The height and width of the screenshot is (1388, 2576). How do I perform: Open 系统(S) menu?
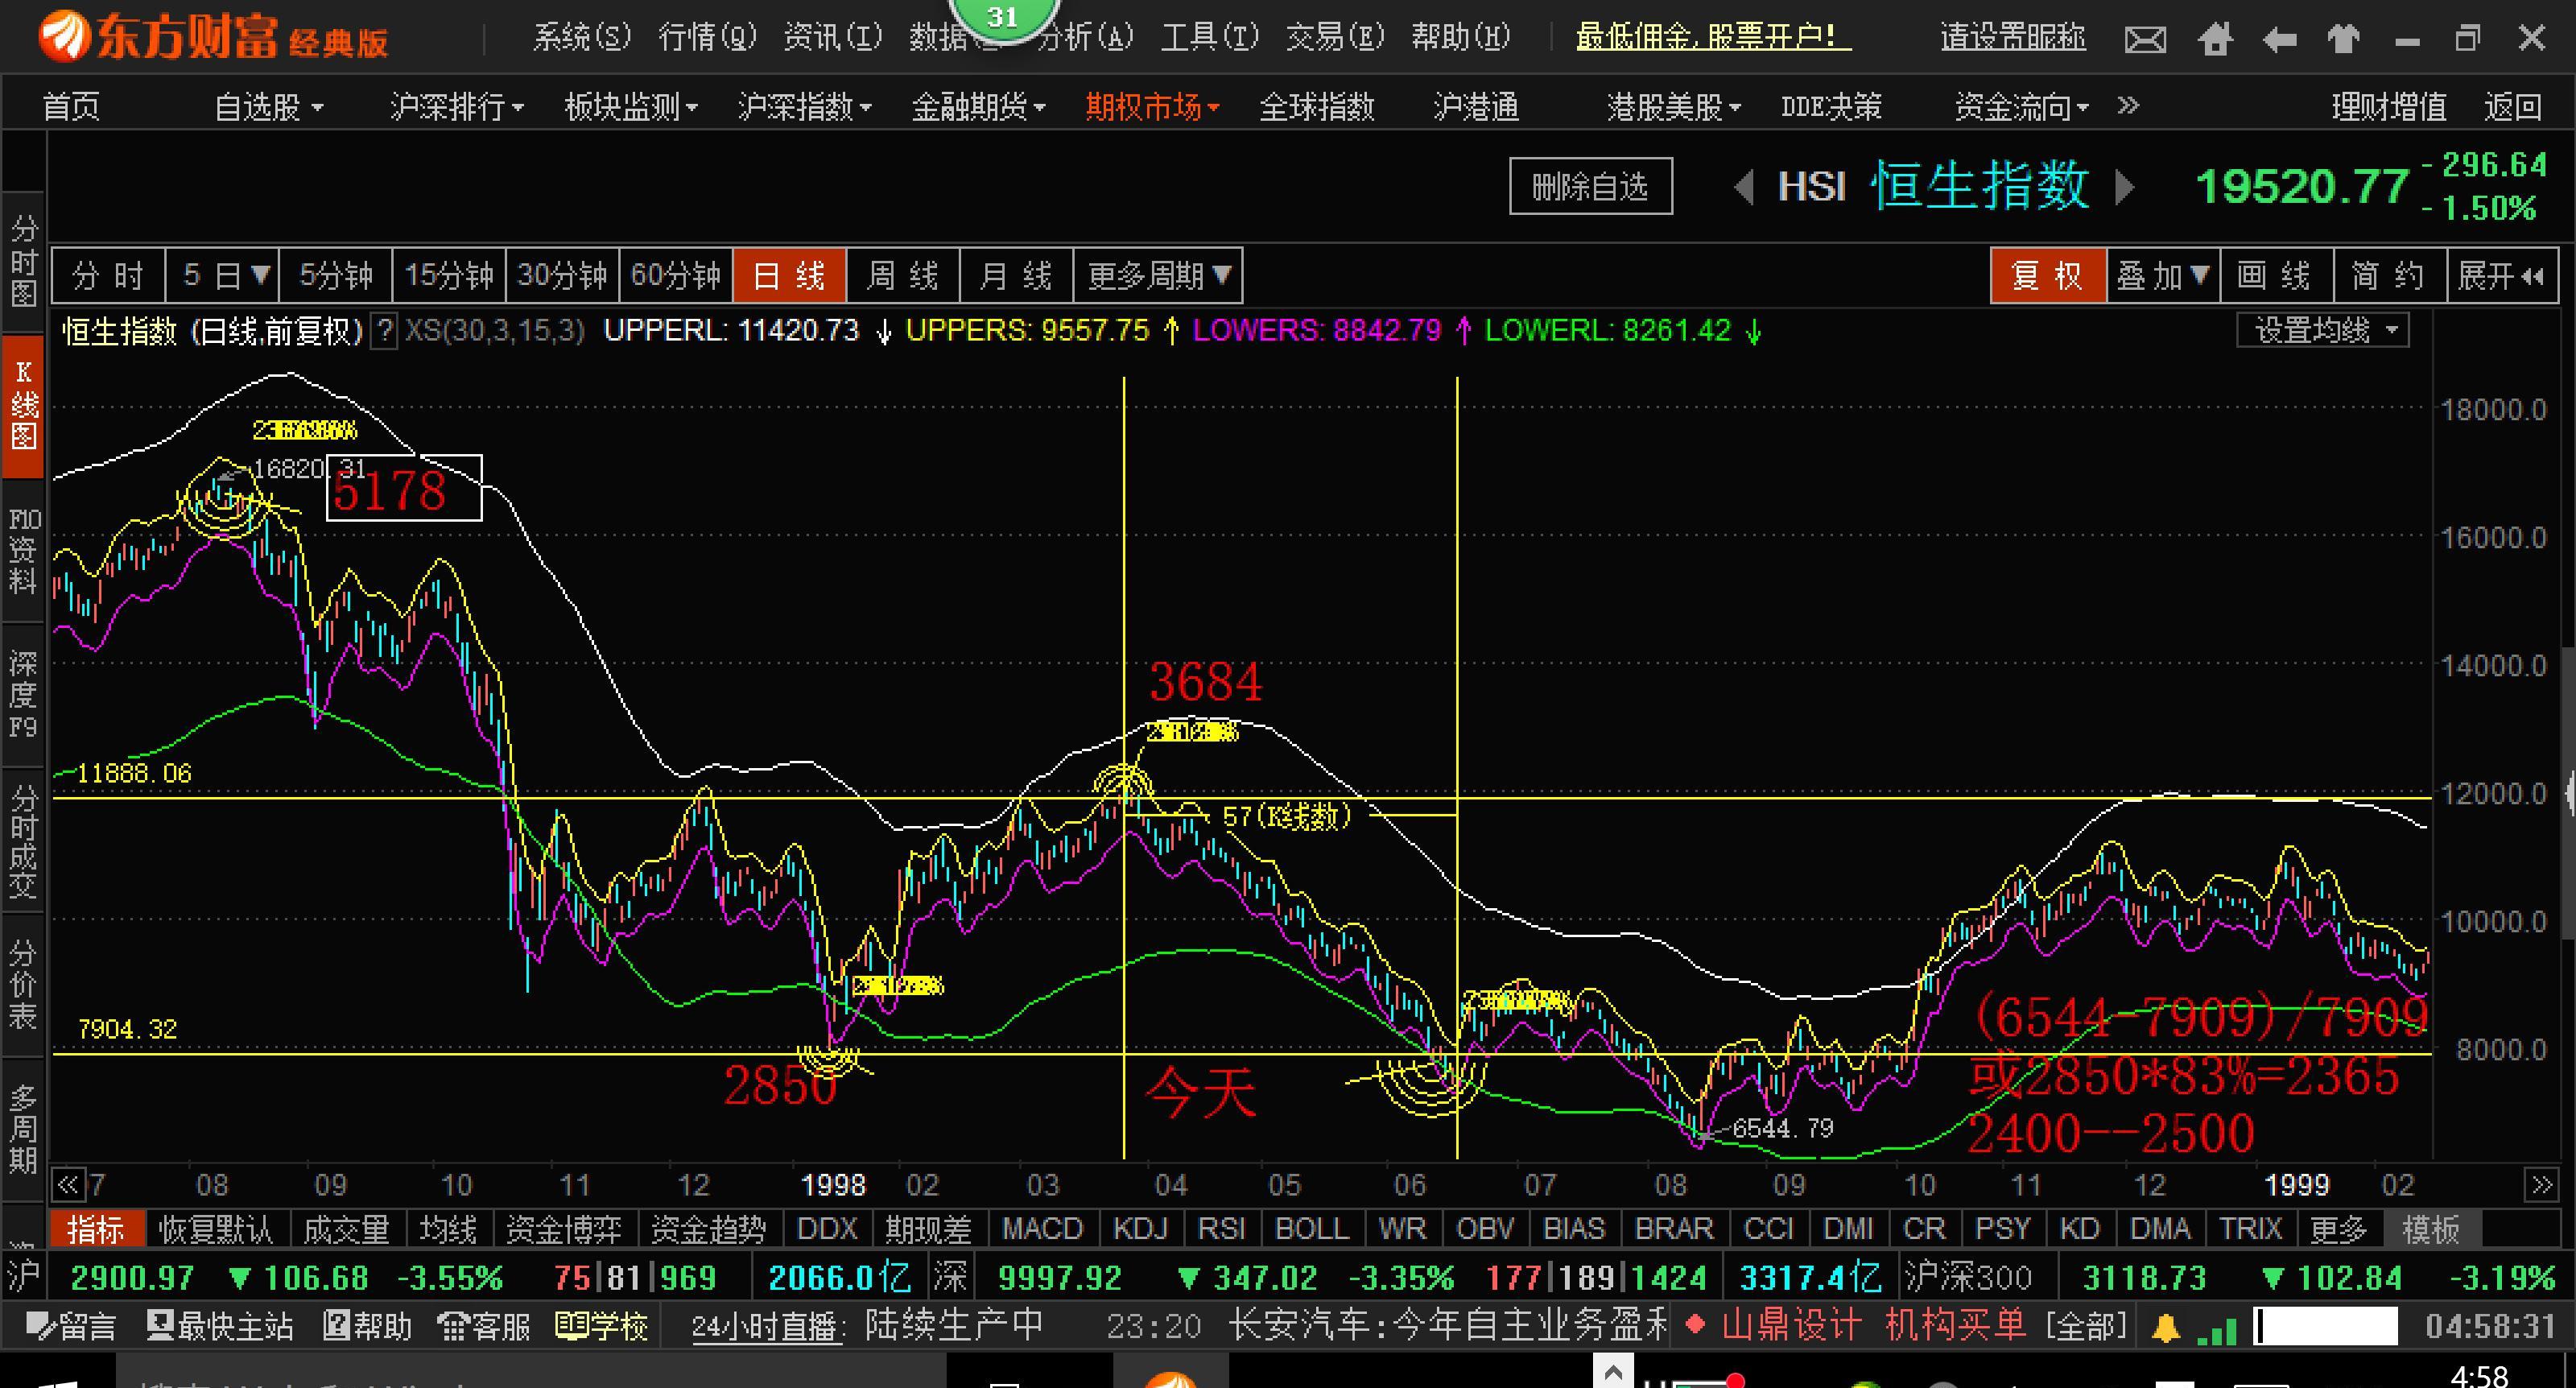[582, 37]
